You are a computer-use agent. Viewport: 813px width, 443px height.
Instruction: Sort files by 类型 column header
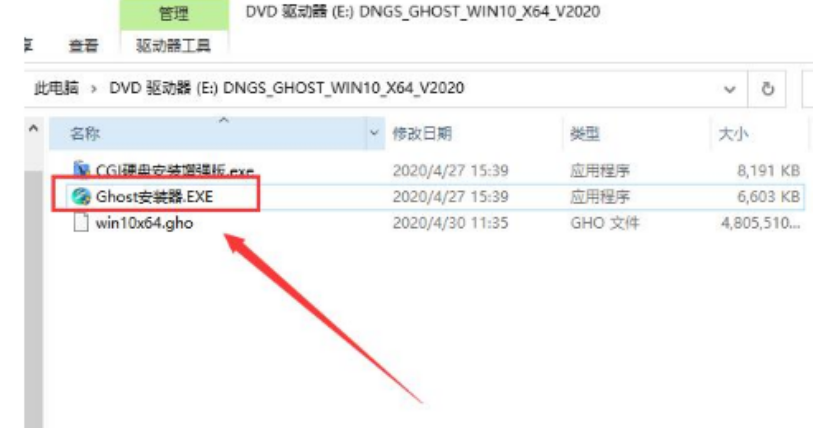tap(638, 134)
